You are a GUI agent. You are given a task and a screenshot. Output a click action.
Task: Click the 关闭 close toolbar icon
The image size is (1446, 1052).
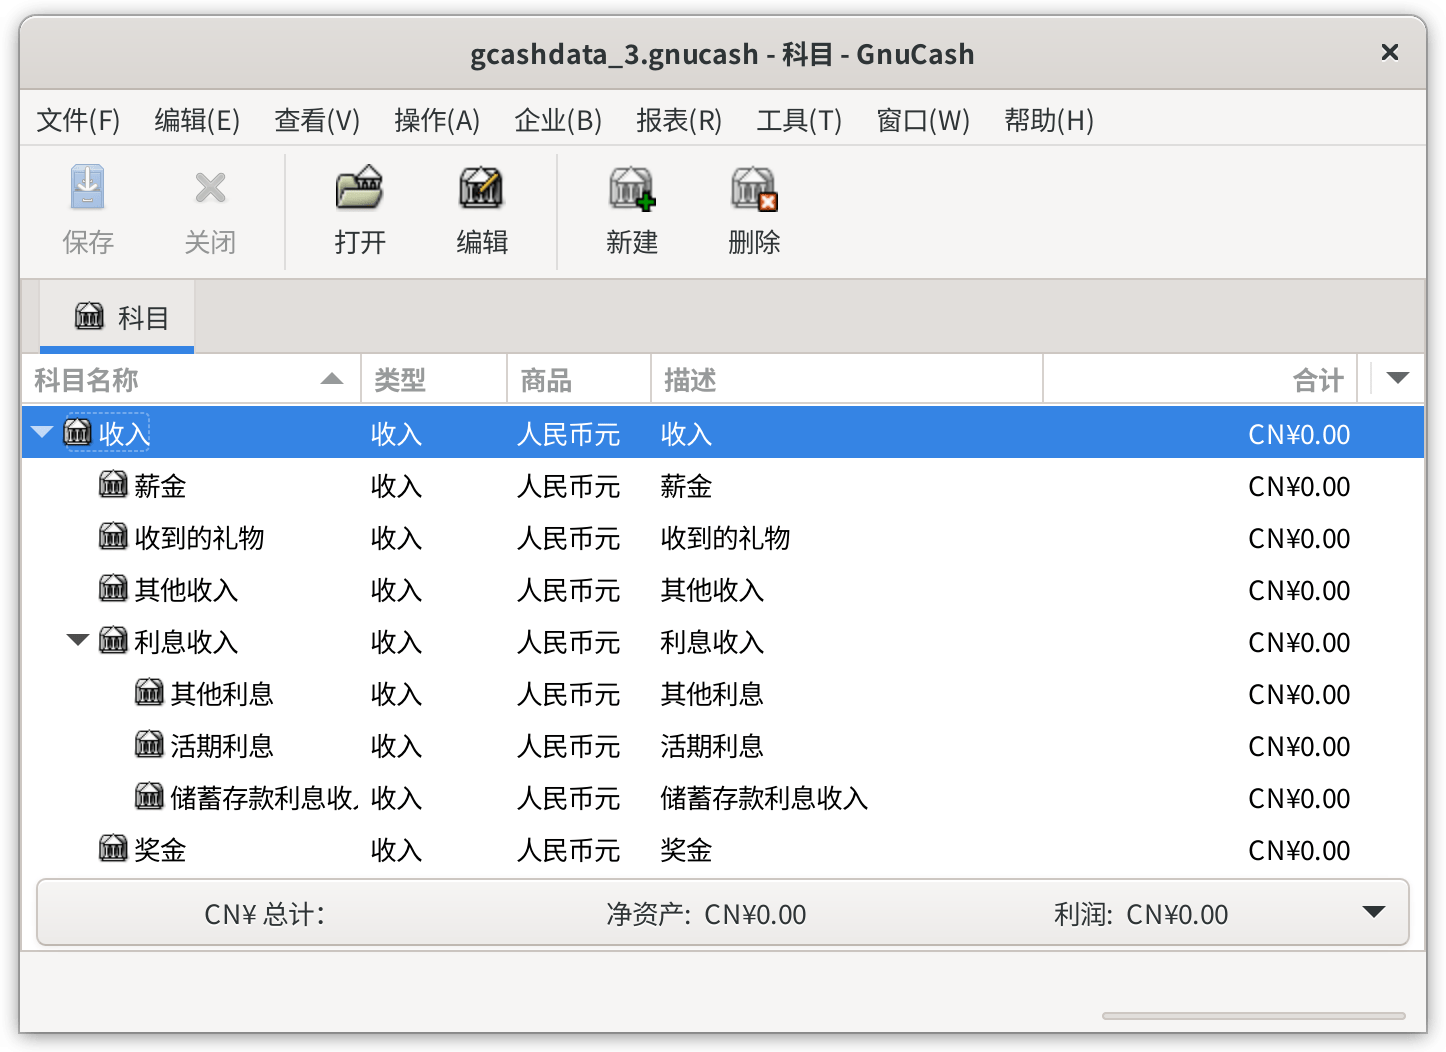(x=210, y=188)
